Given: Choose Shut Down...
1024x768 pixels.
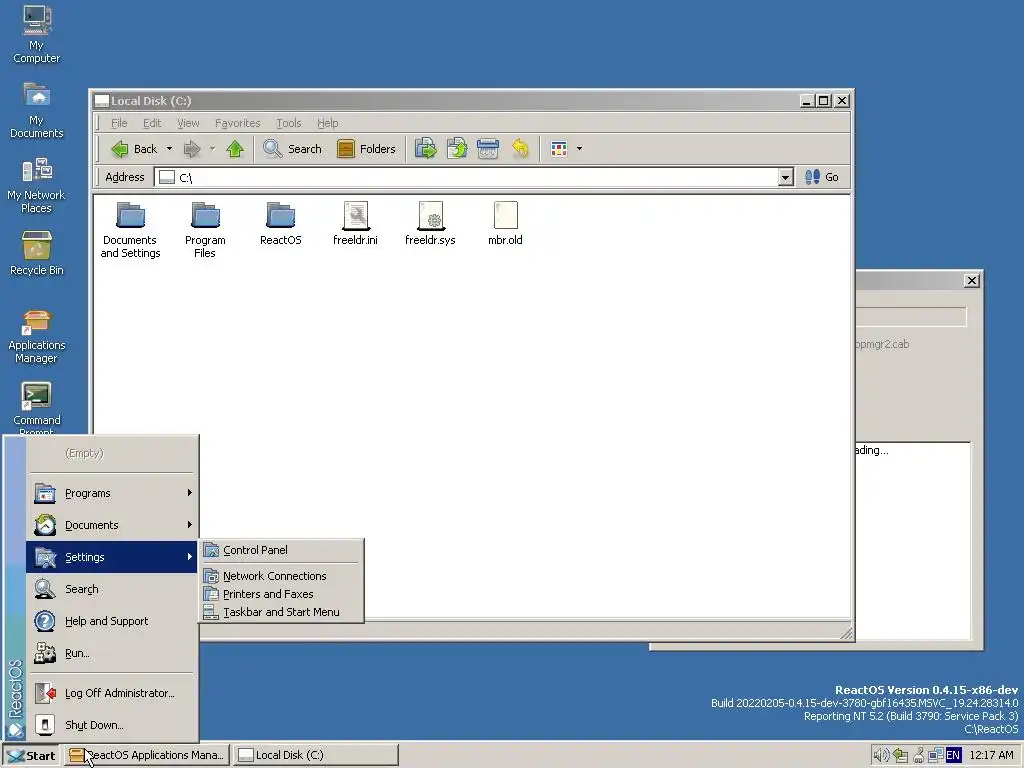Looking at the screenshot, I should pos(112,725).
